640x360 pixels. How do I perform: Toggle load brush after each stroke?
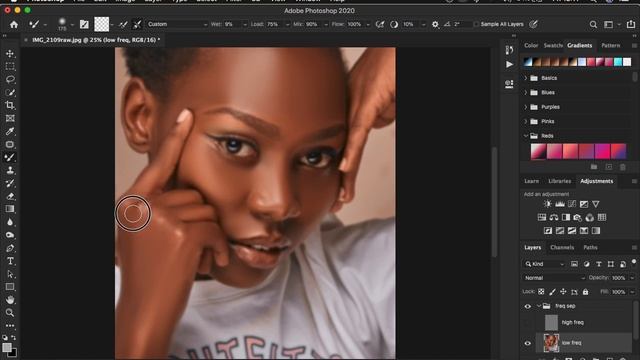(x=123, y=24)
